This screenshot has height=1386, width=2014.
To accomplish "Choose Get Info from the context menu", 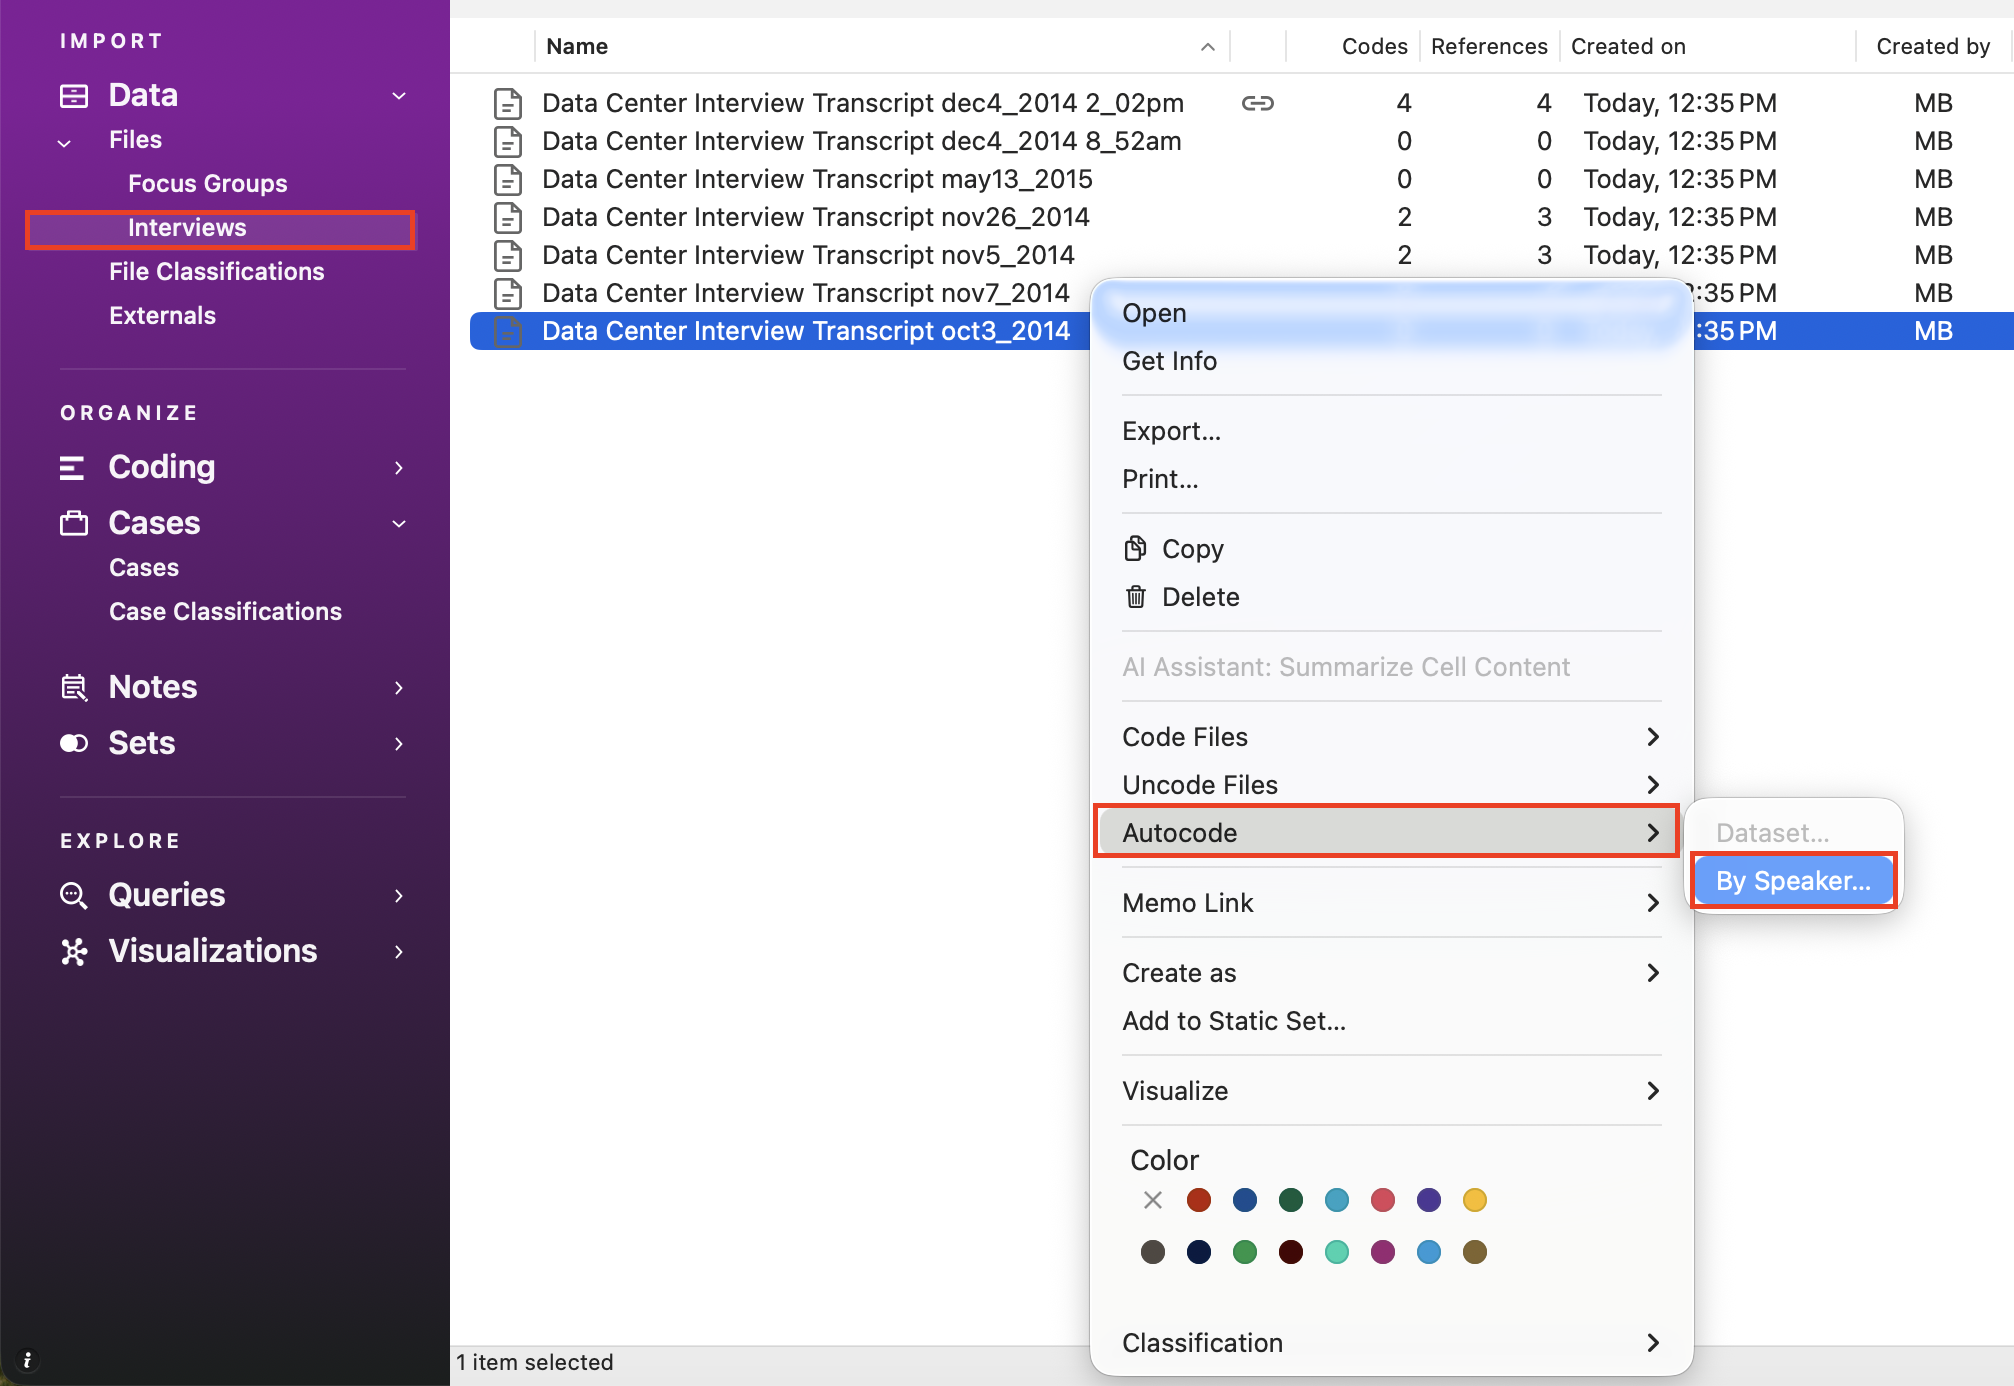I will 1391,361.
